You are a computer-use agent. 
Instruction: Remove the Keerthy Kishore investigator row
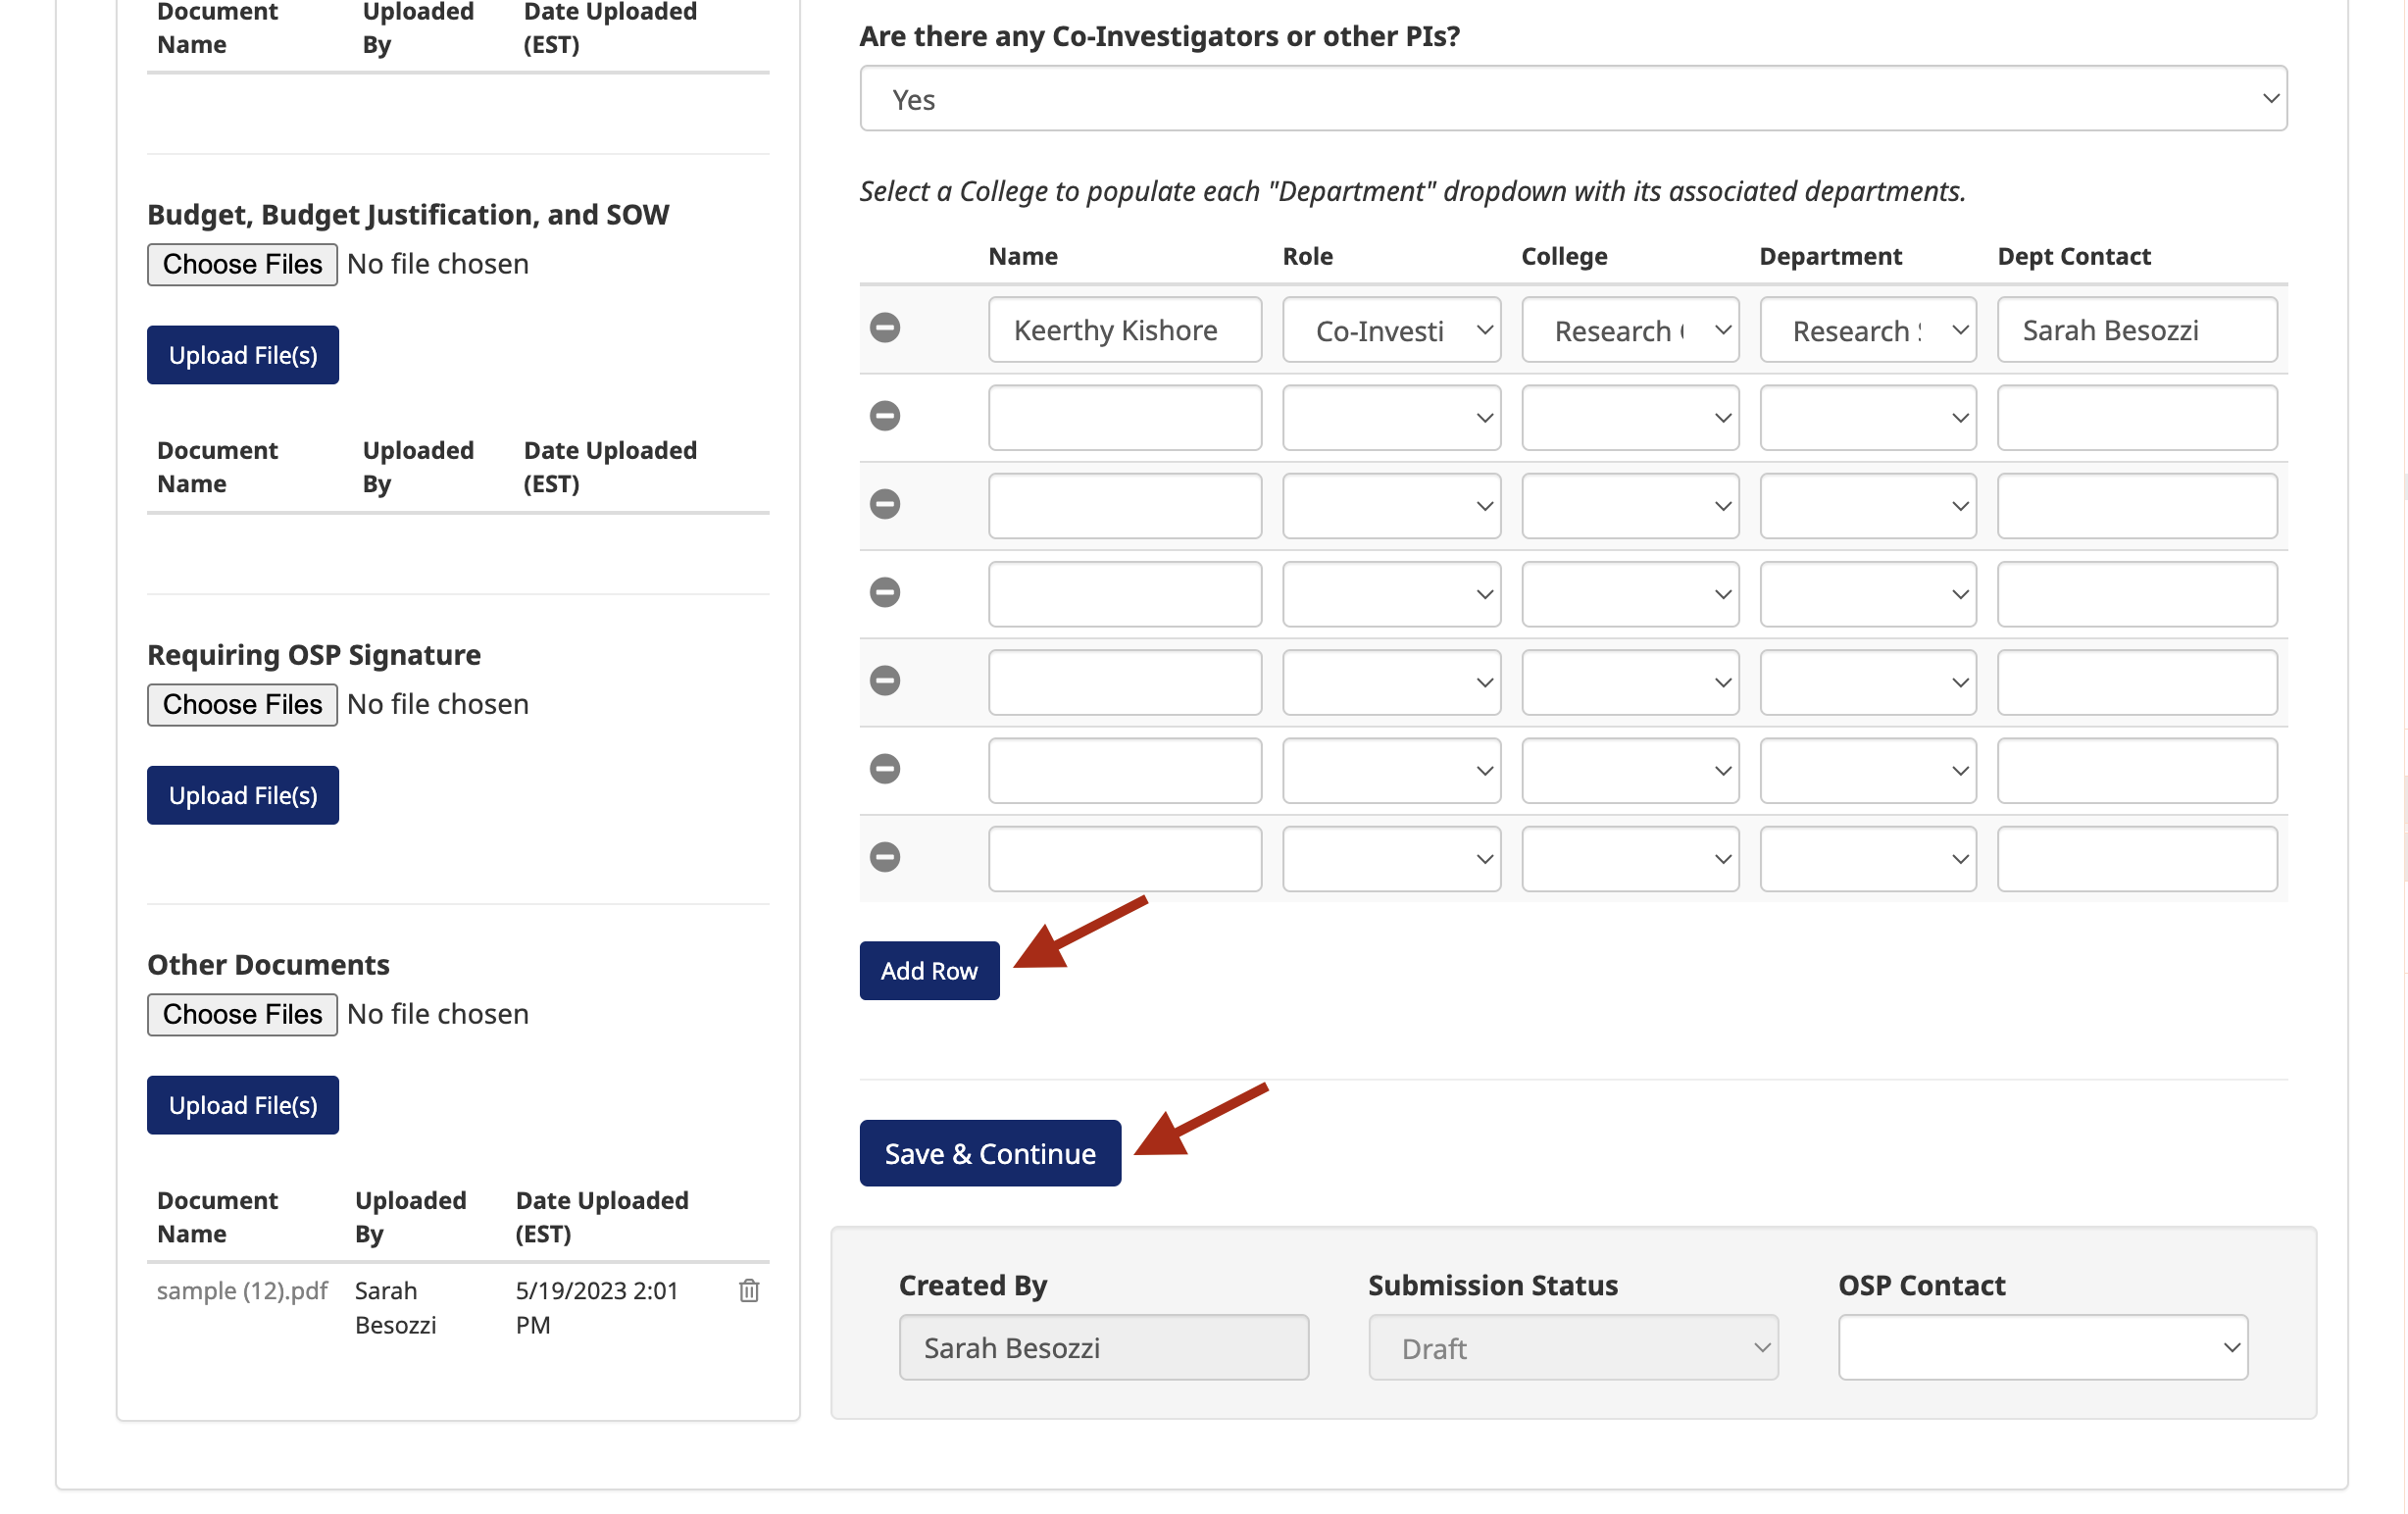coord(884,328)
